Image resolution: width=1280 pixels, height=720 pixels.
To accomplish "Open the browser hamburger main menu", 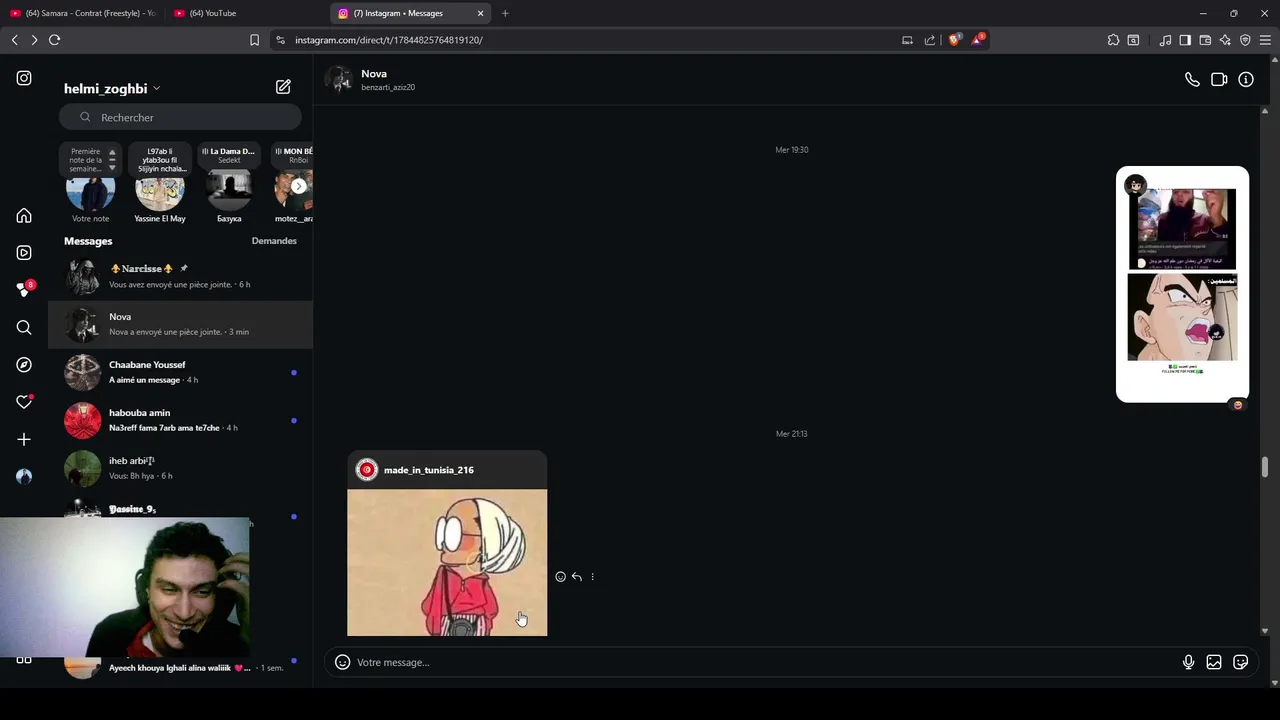I will click(x=1265, y=40).
